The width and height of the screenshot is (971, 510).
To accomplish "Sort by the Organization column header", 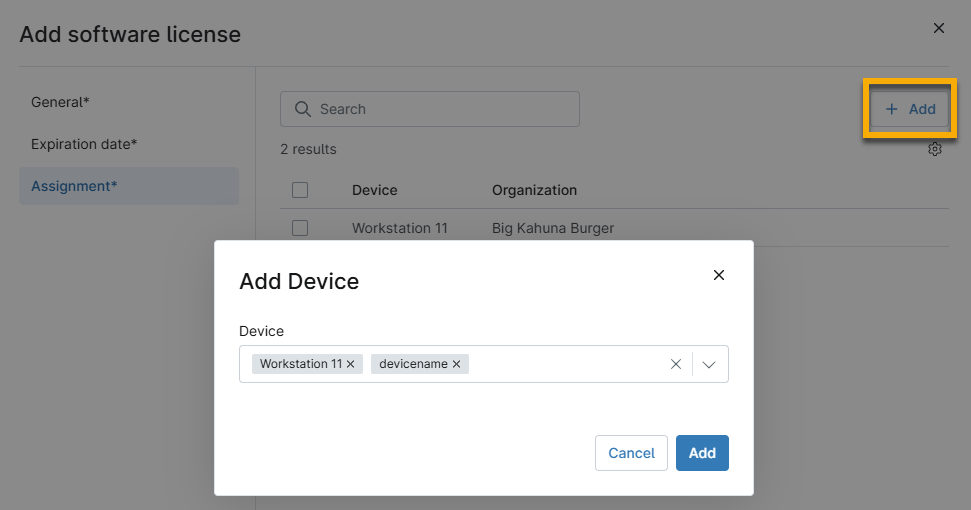I will click(x=534, y=190).
